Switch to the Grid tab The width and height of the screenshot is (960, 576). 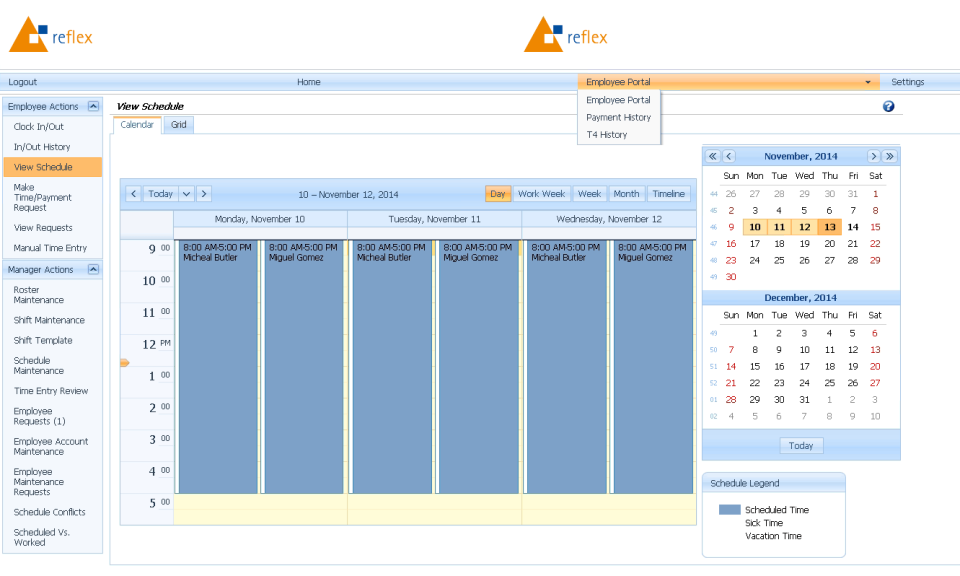click(178, 124)
